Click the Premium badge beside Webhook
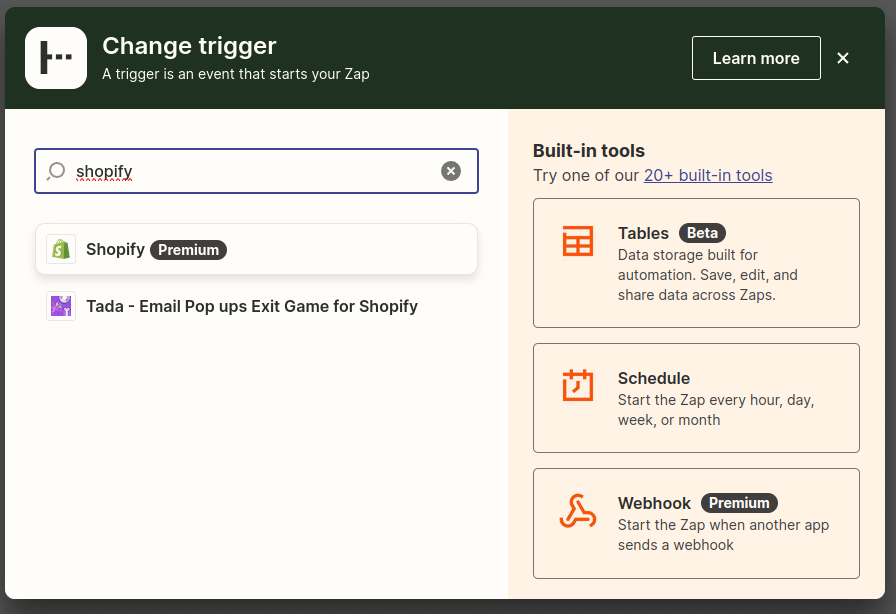The height and width of the screenshot is (614, 896). 739,503
